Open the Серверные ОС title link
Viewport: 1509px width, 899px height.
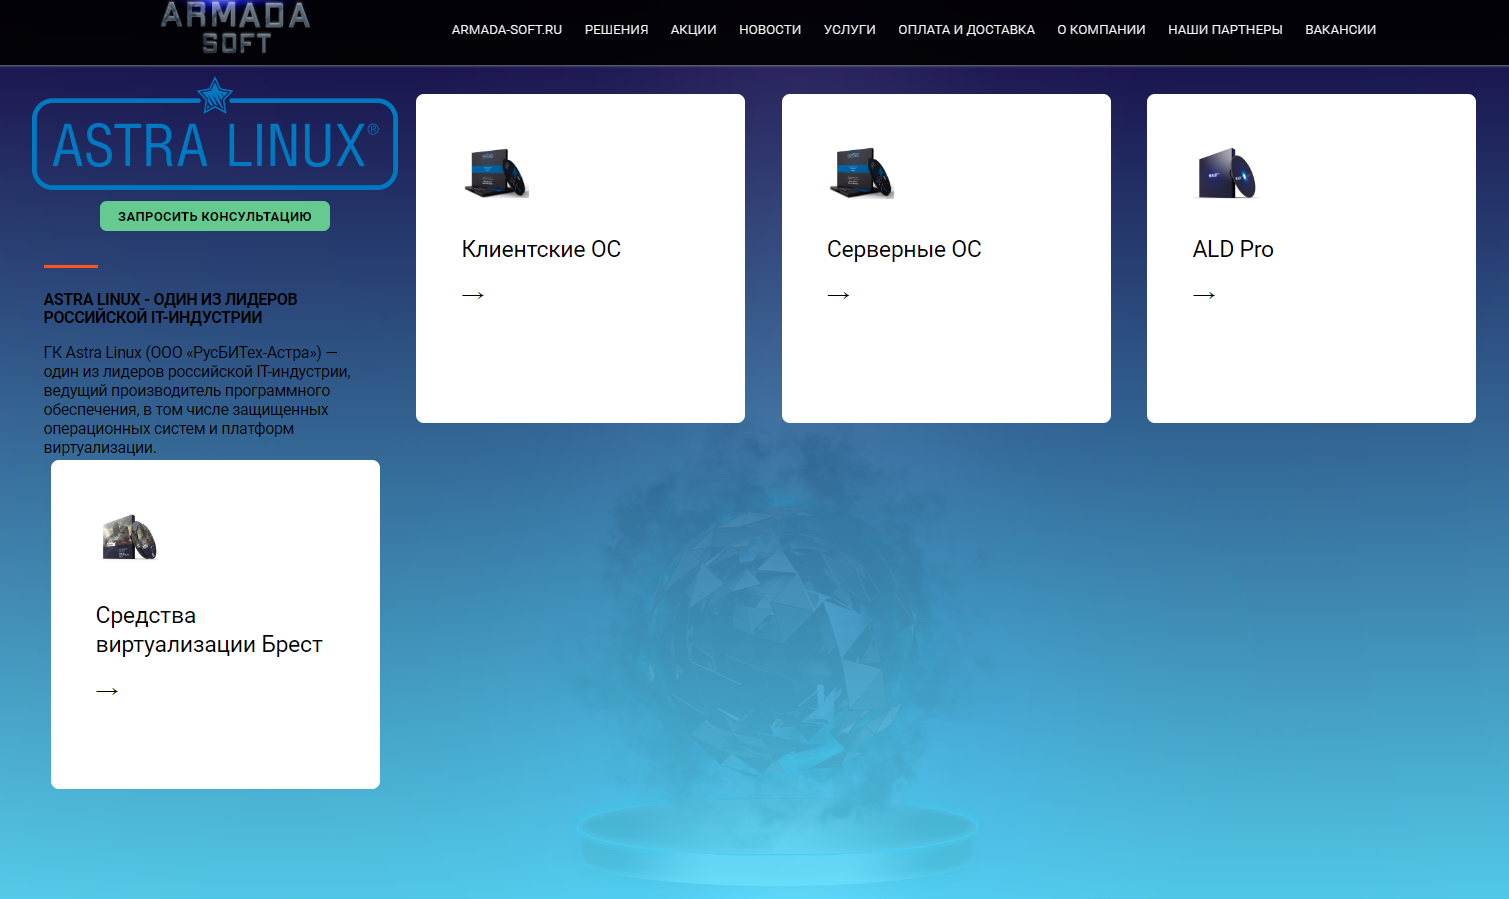click(904, 249)
